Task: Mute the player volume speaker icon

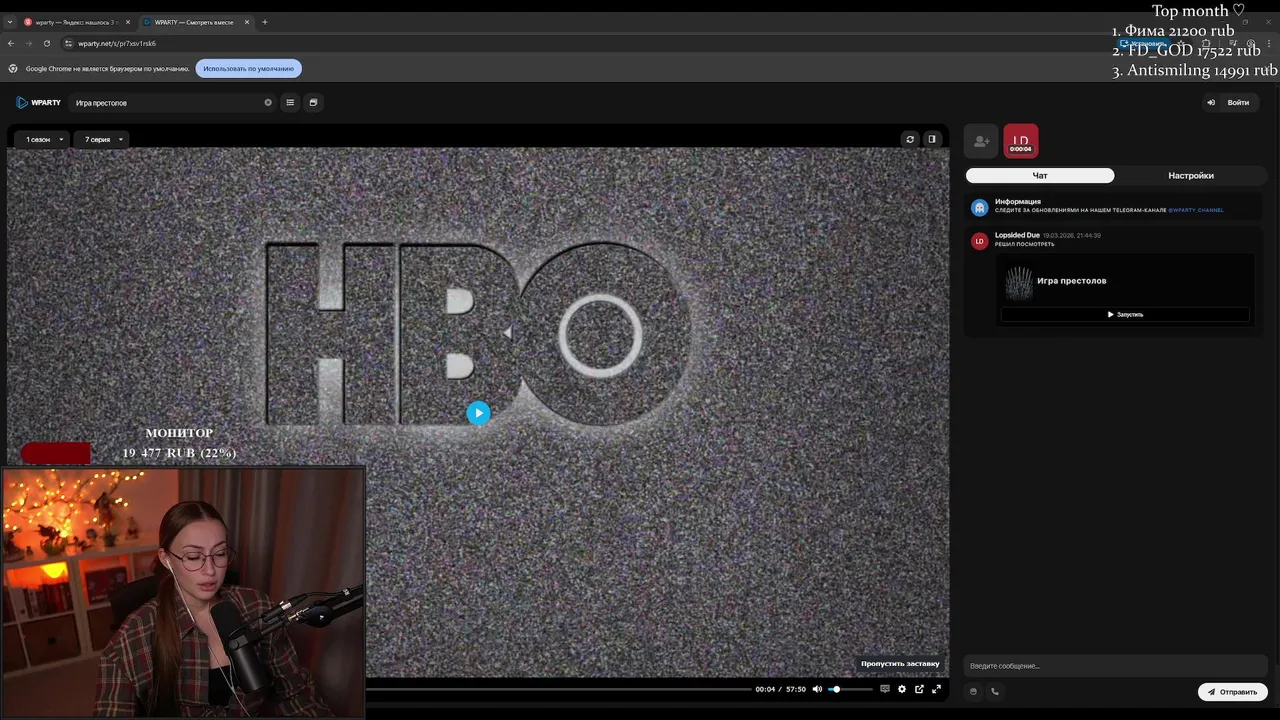Action: 817,689
